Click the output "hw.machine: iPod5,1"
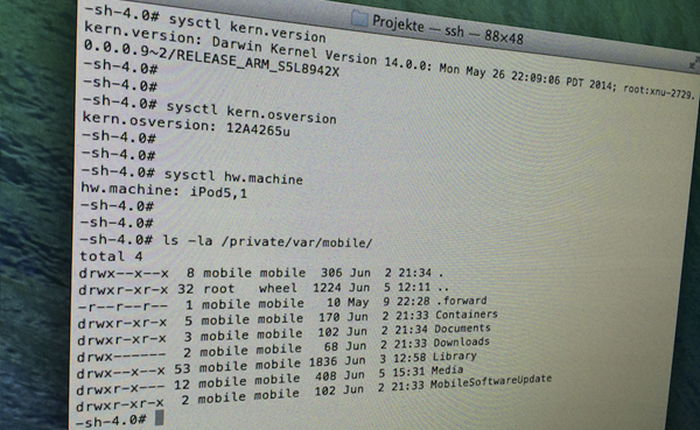 [x=164, y=191]
